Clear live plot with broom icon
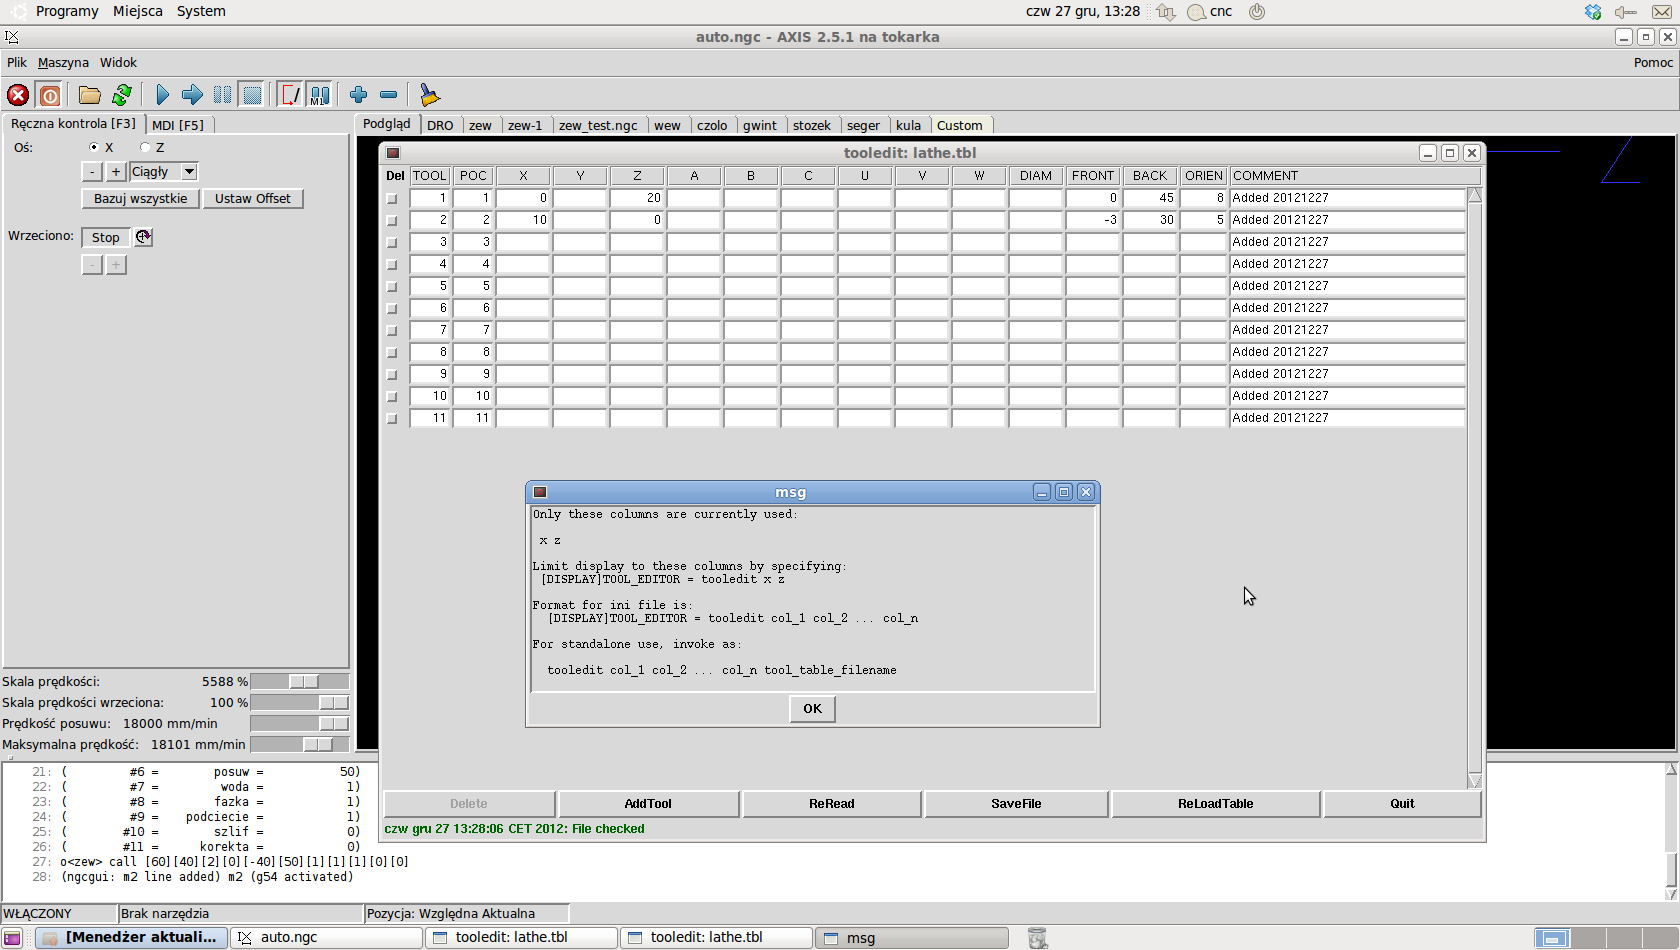This screenshot has width=1680, height=950. 429,95
